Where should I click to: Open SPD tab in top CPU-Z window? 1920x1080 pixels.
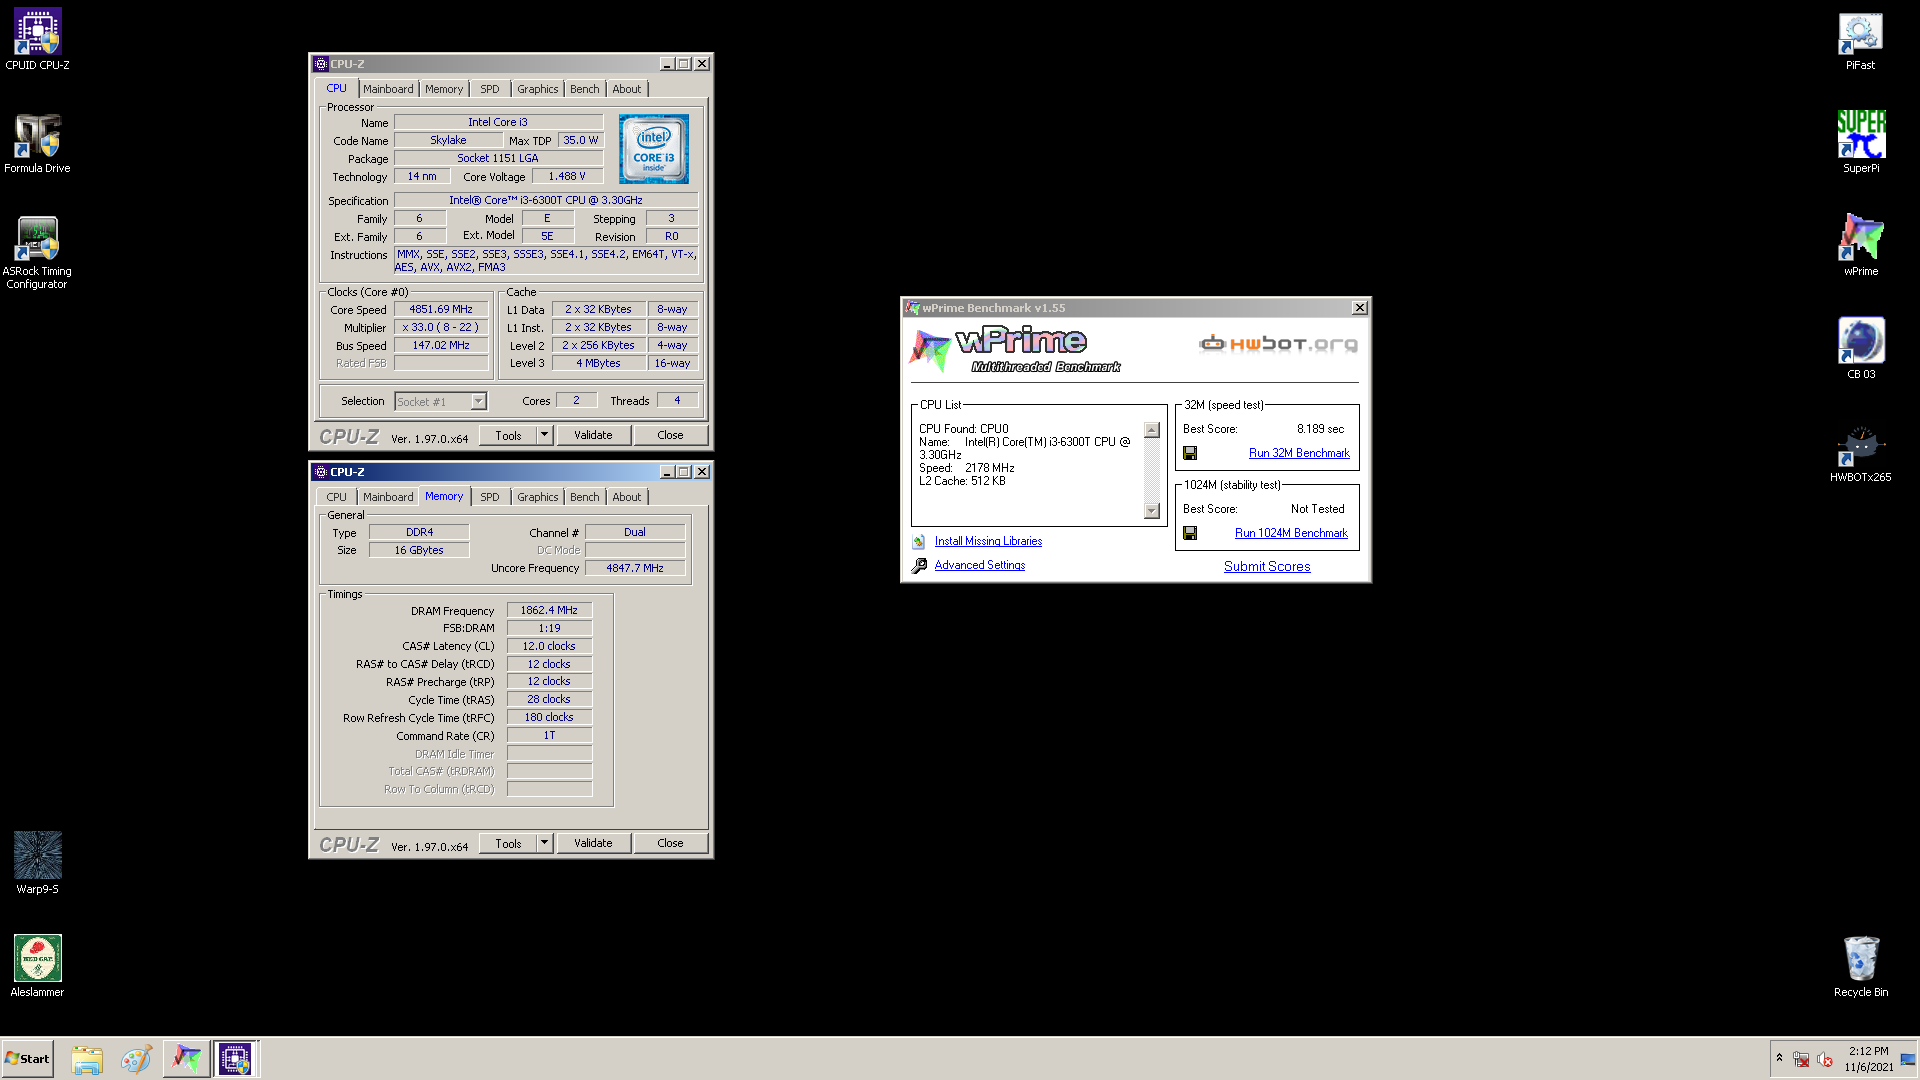tap(489, 89)
